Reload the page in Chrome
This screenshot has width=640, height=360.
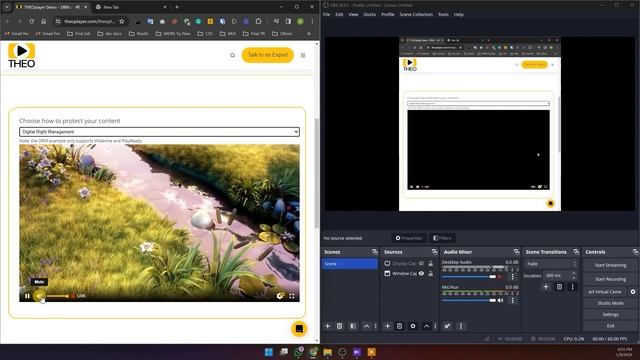tap(31, 21)
